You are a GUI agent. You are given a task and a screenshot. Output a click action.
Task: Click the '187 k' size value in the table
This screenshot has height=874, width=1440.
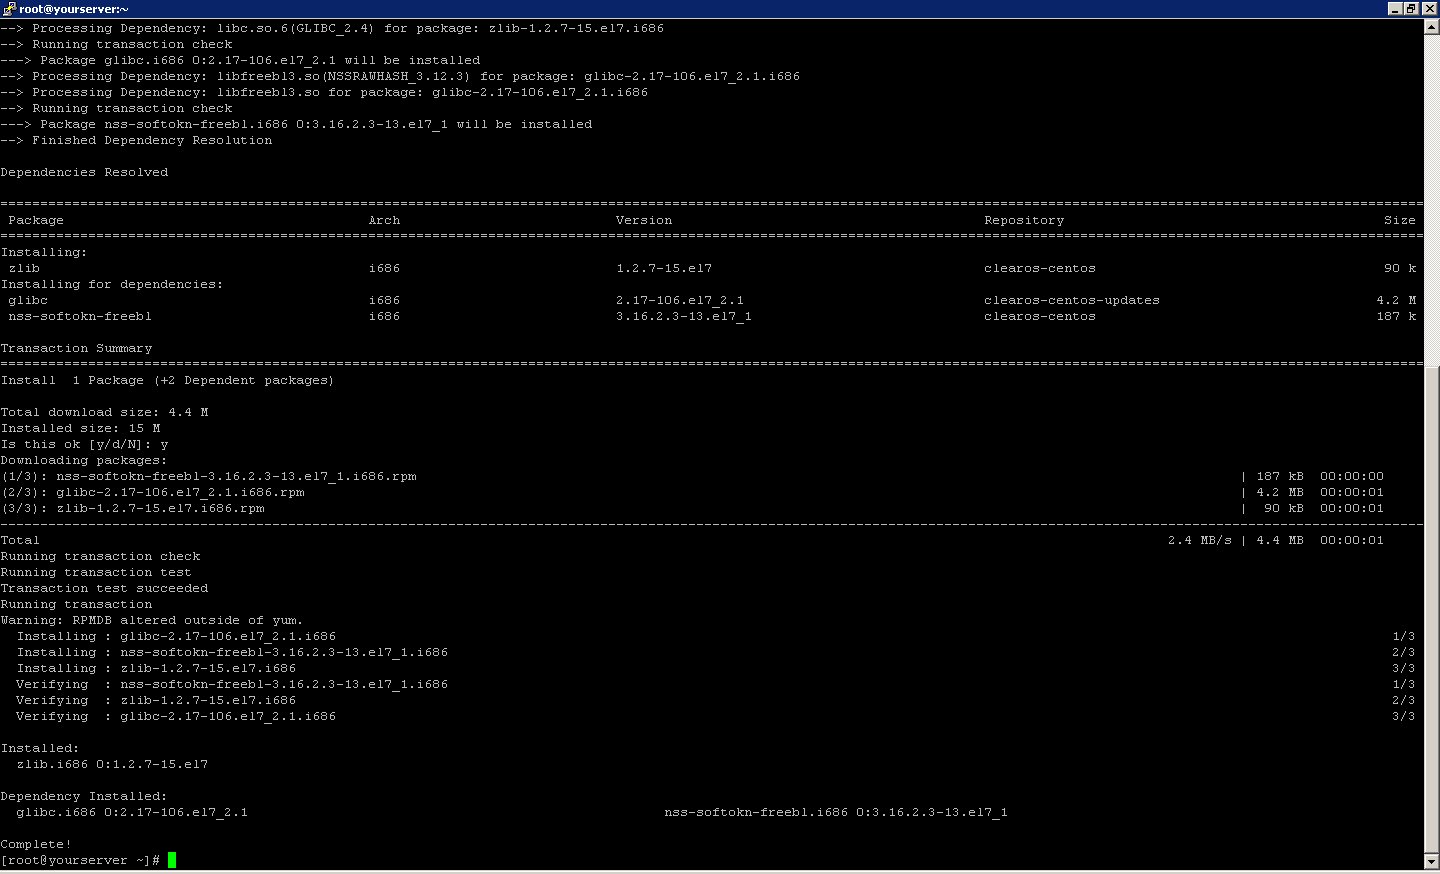[x=1396, y=316]
